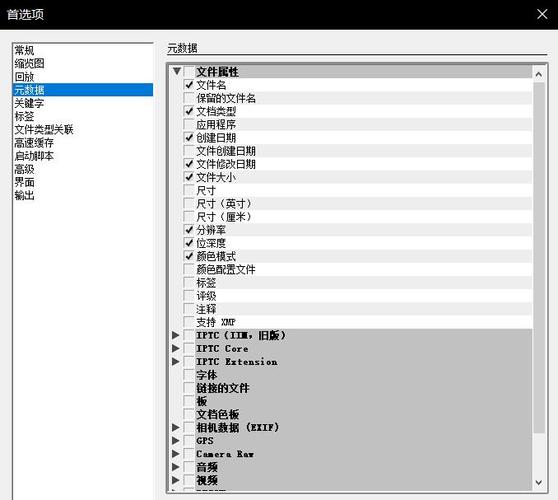The width and height of the screenshot is (558, 500).
Task: Click the scrollbar up arrow
Action: pos(539,74)
